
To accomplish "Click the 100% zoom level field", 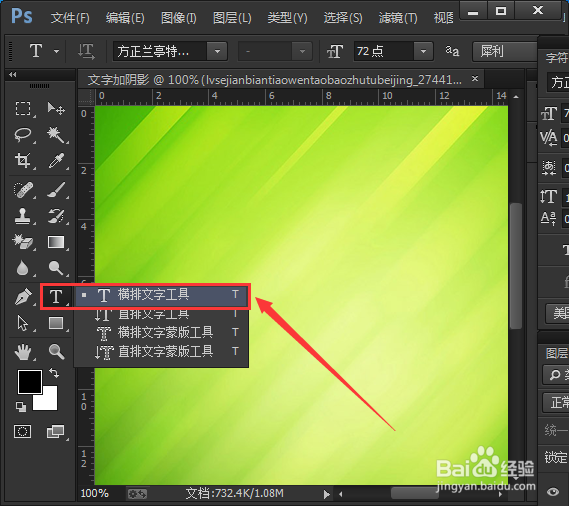I will coord(95,493).
